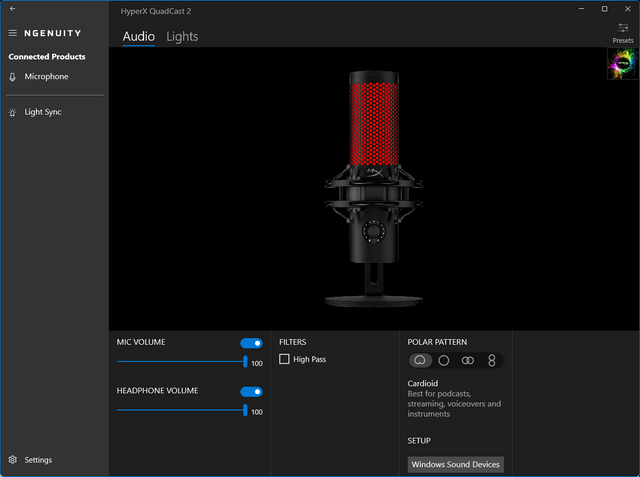Image resolution: width=640 pixels, height=477 pixels.
Task: Switch to the Lights tab
Action: tap(182, 36)
